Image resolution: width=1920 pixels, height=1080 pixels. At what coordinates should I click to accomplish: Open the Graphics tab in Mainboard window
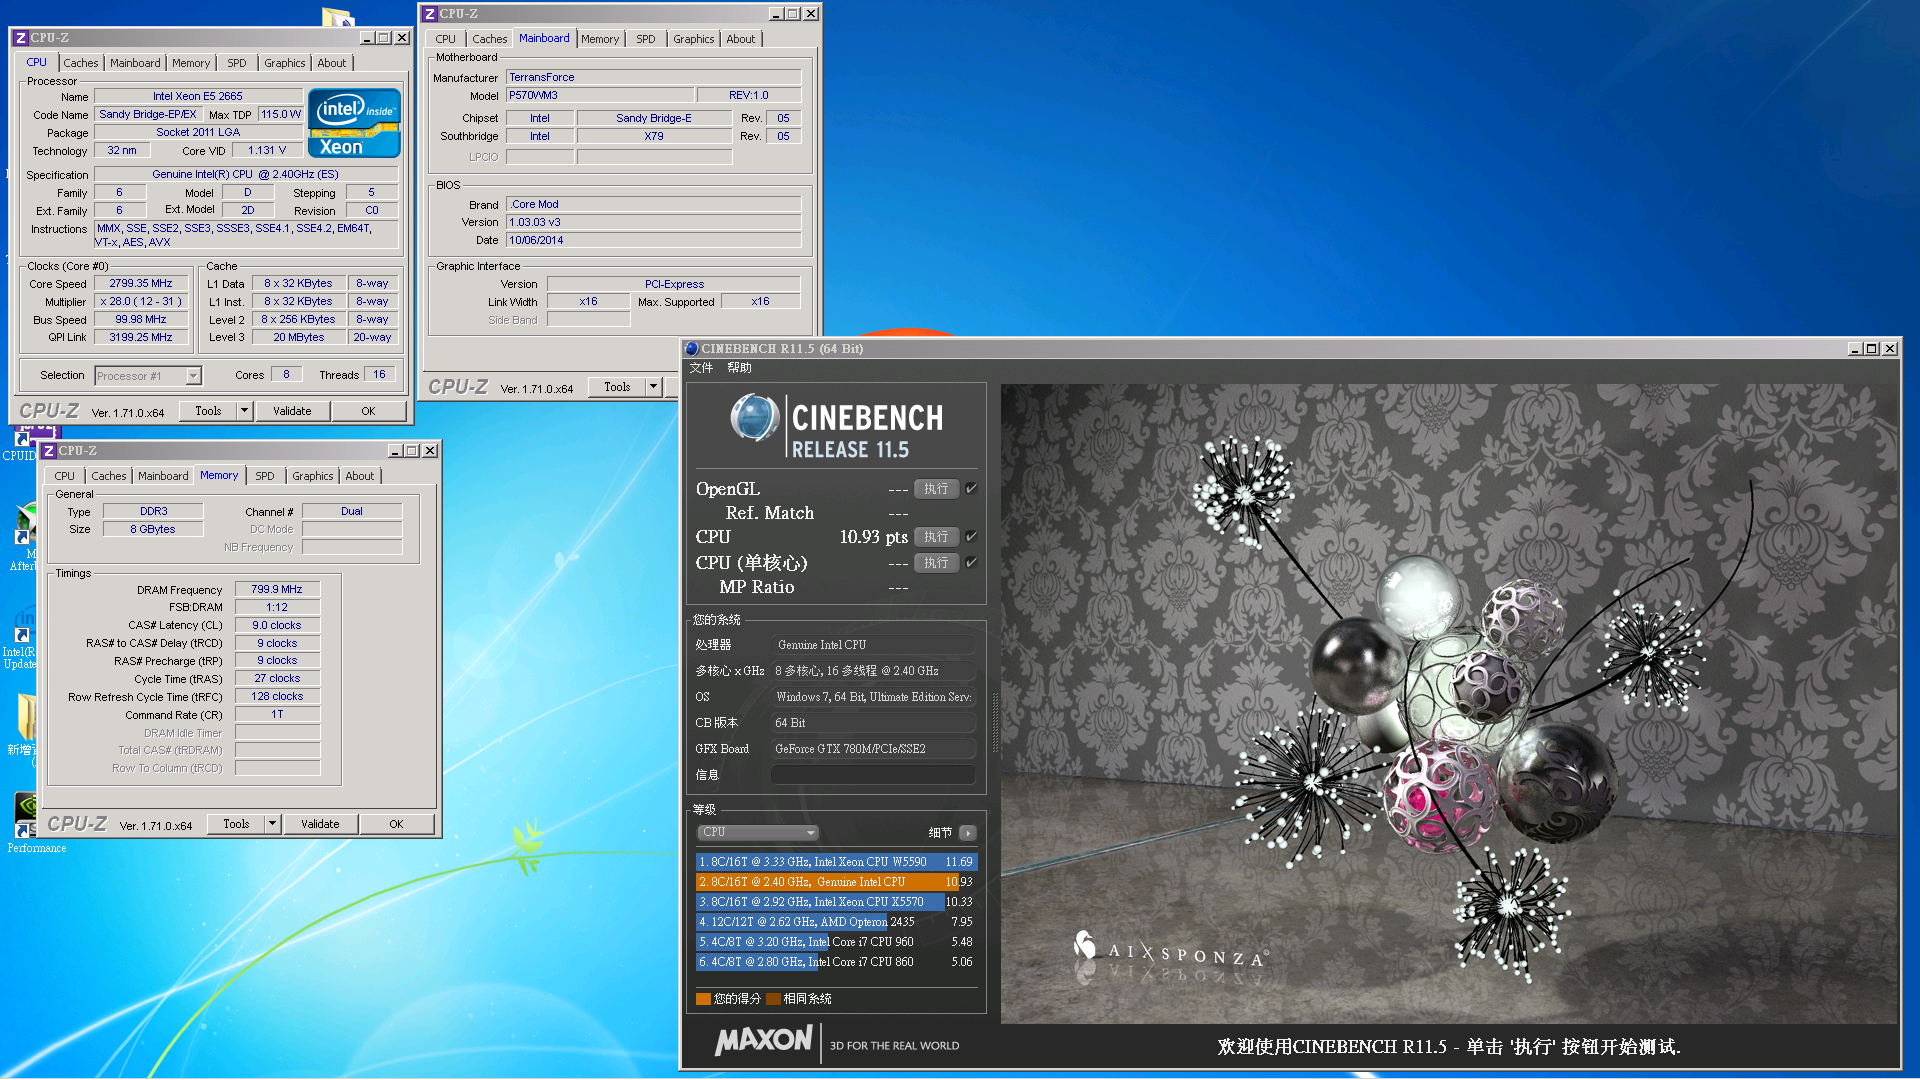pyautogui.click(x=694, y=39)
